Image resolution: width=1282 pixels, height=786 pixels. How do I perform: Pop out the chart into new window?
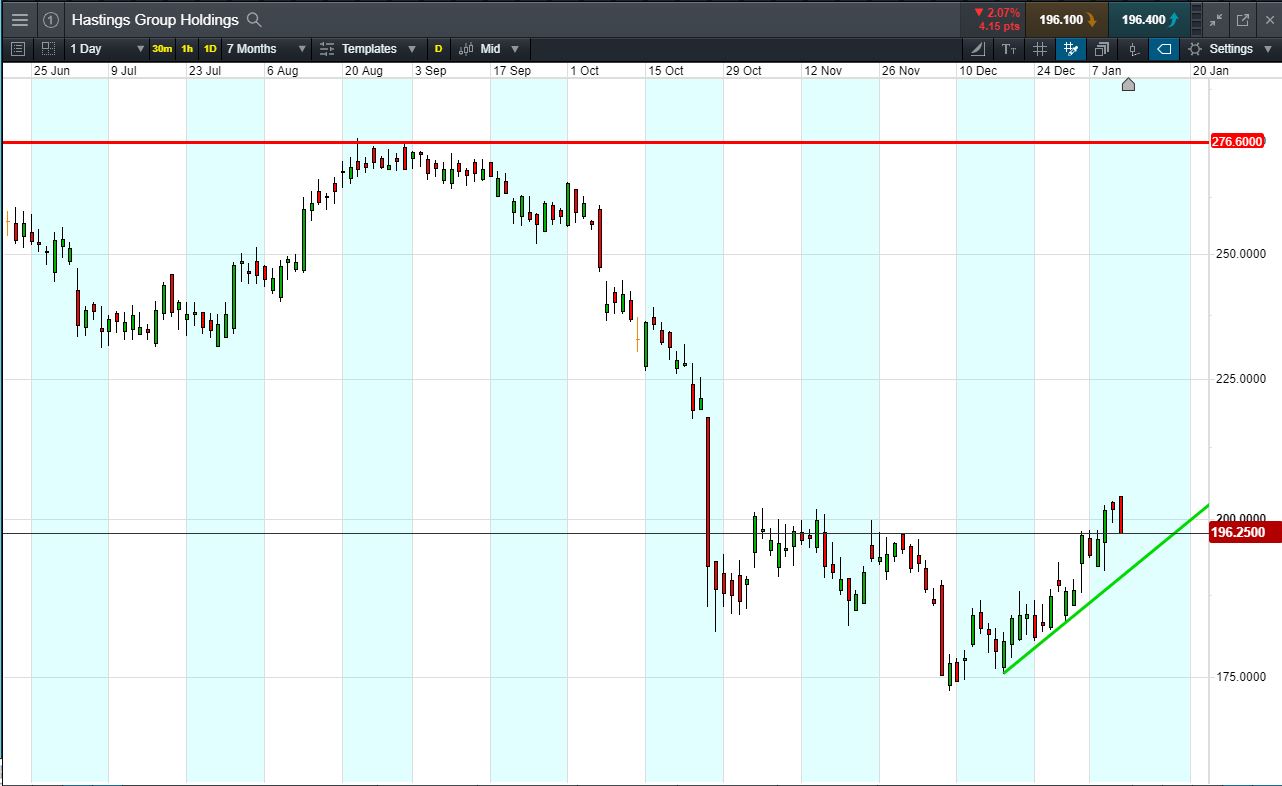[1243, 19]
